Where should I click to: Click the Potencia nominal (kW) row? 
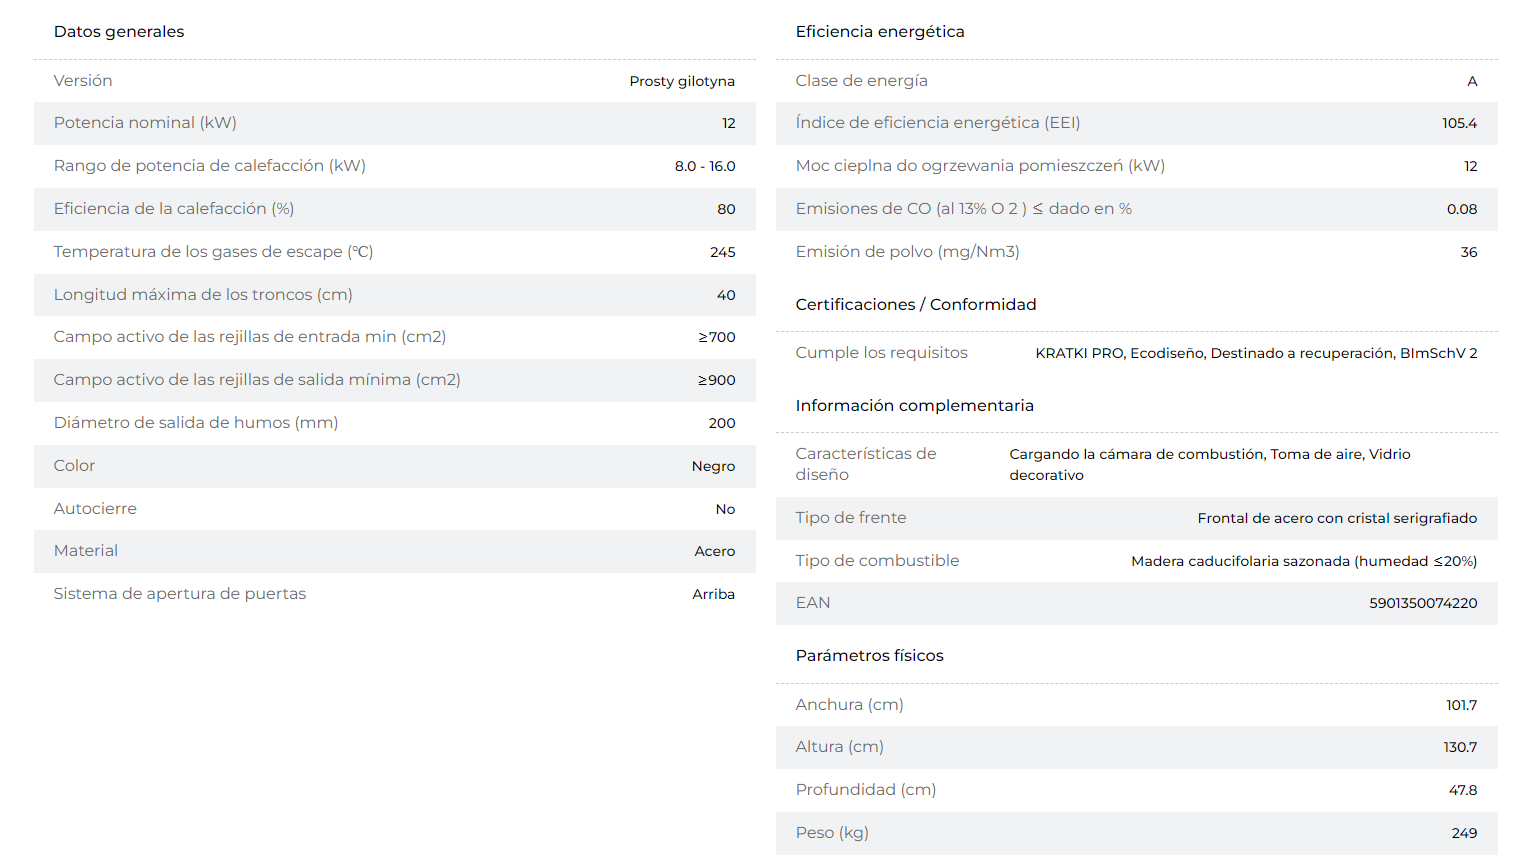click(x=395, y=123)
